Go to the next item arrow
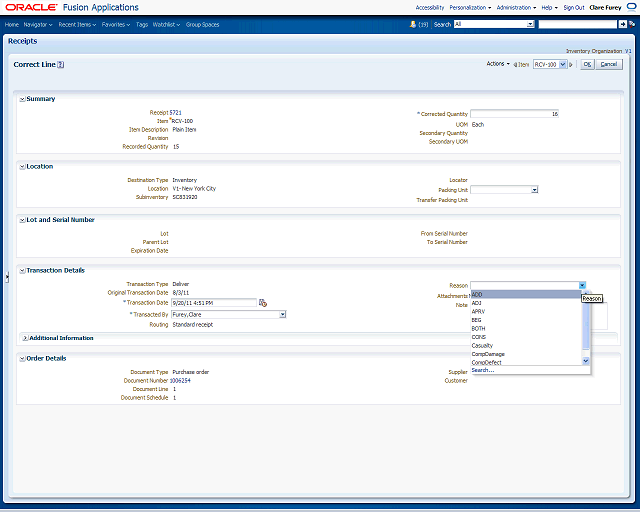This screenshot has width=640, height=512. (573, 64)
